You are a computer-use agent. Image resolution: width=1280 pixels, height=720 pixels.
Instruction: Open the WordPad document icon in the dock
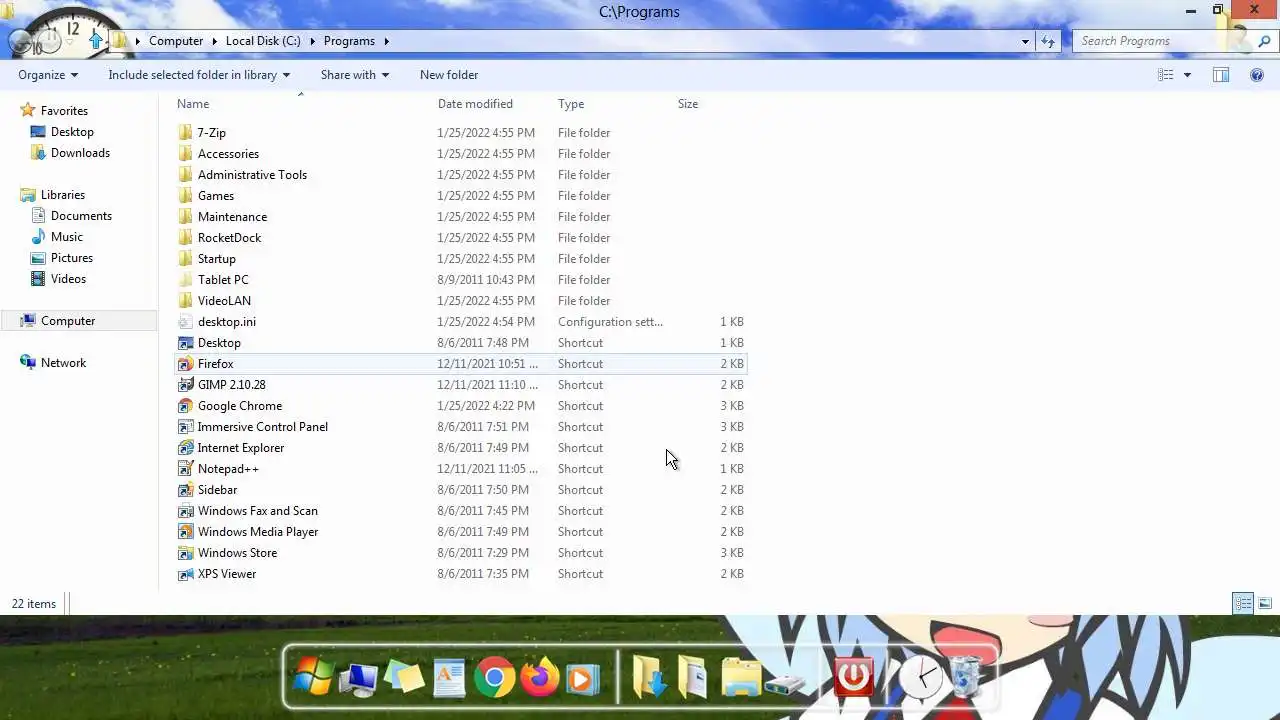tap(449, 678)
